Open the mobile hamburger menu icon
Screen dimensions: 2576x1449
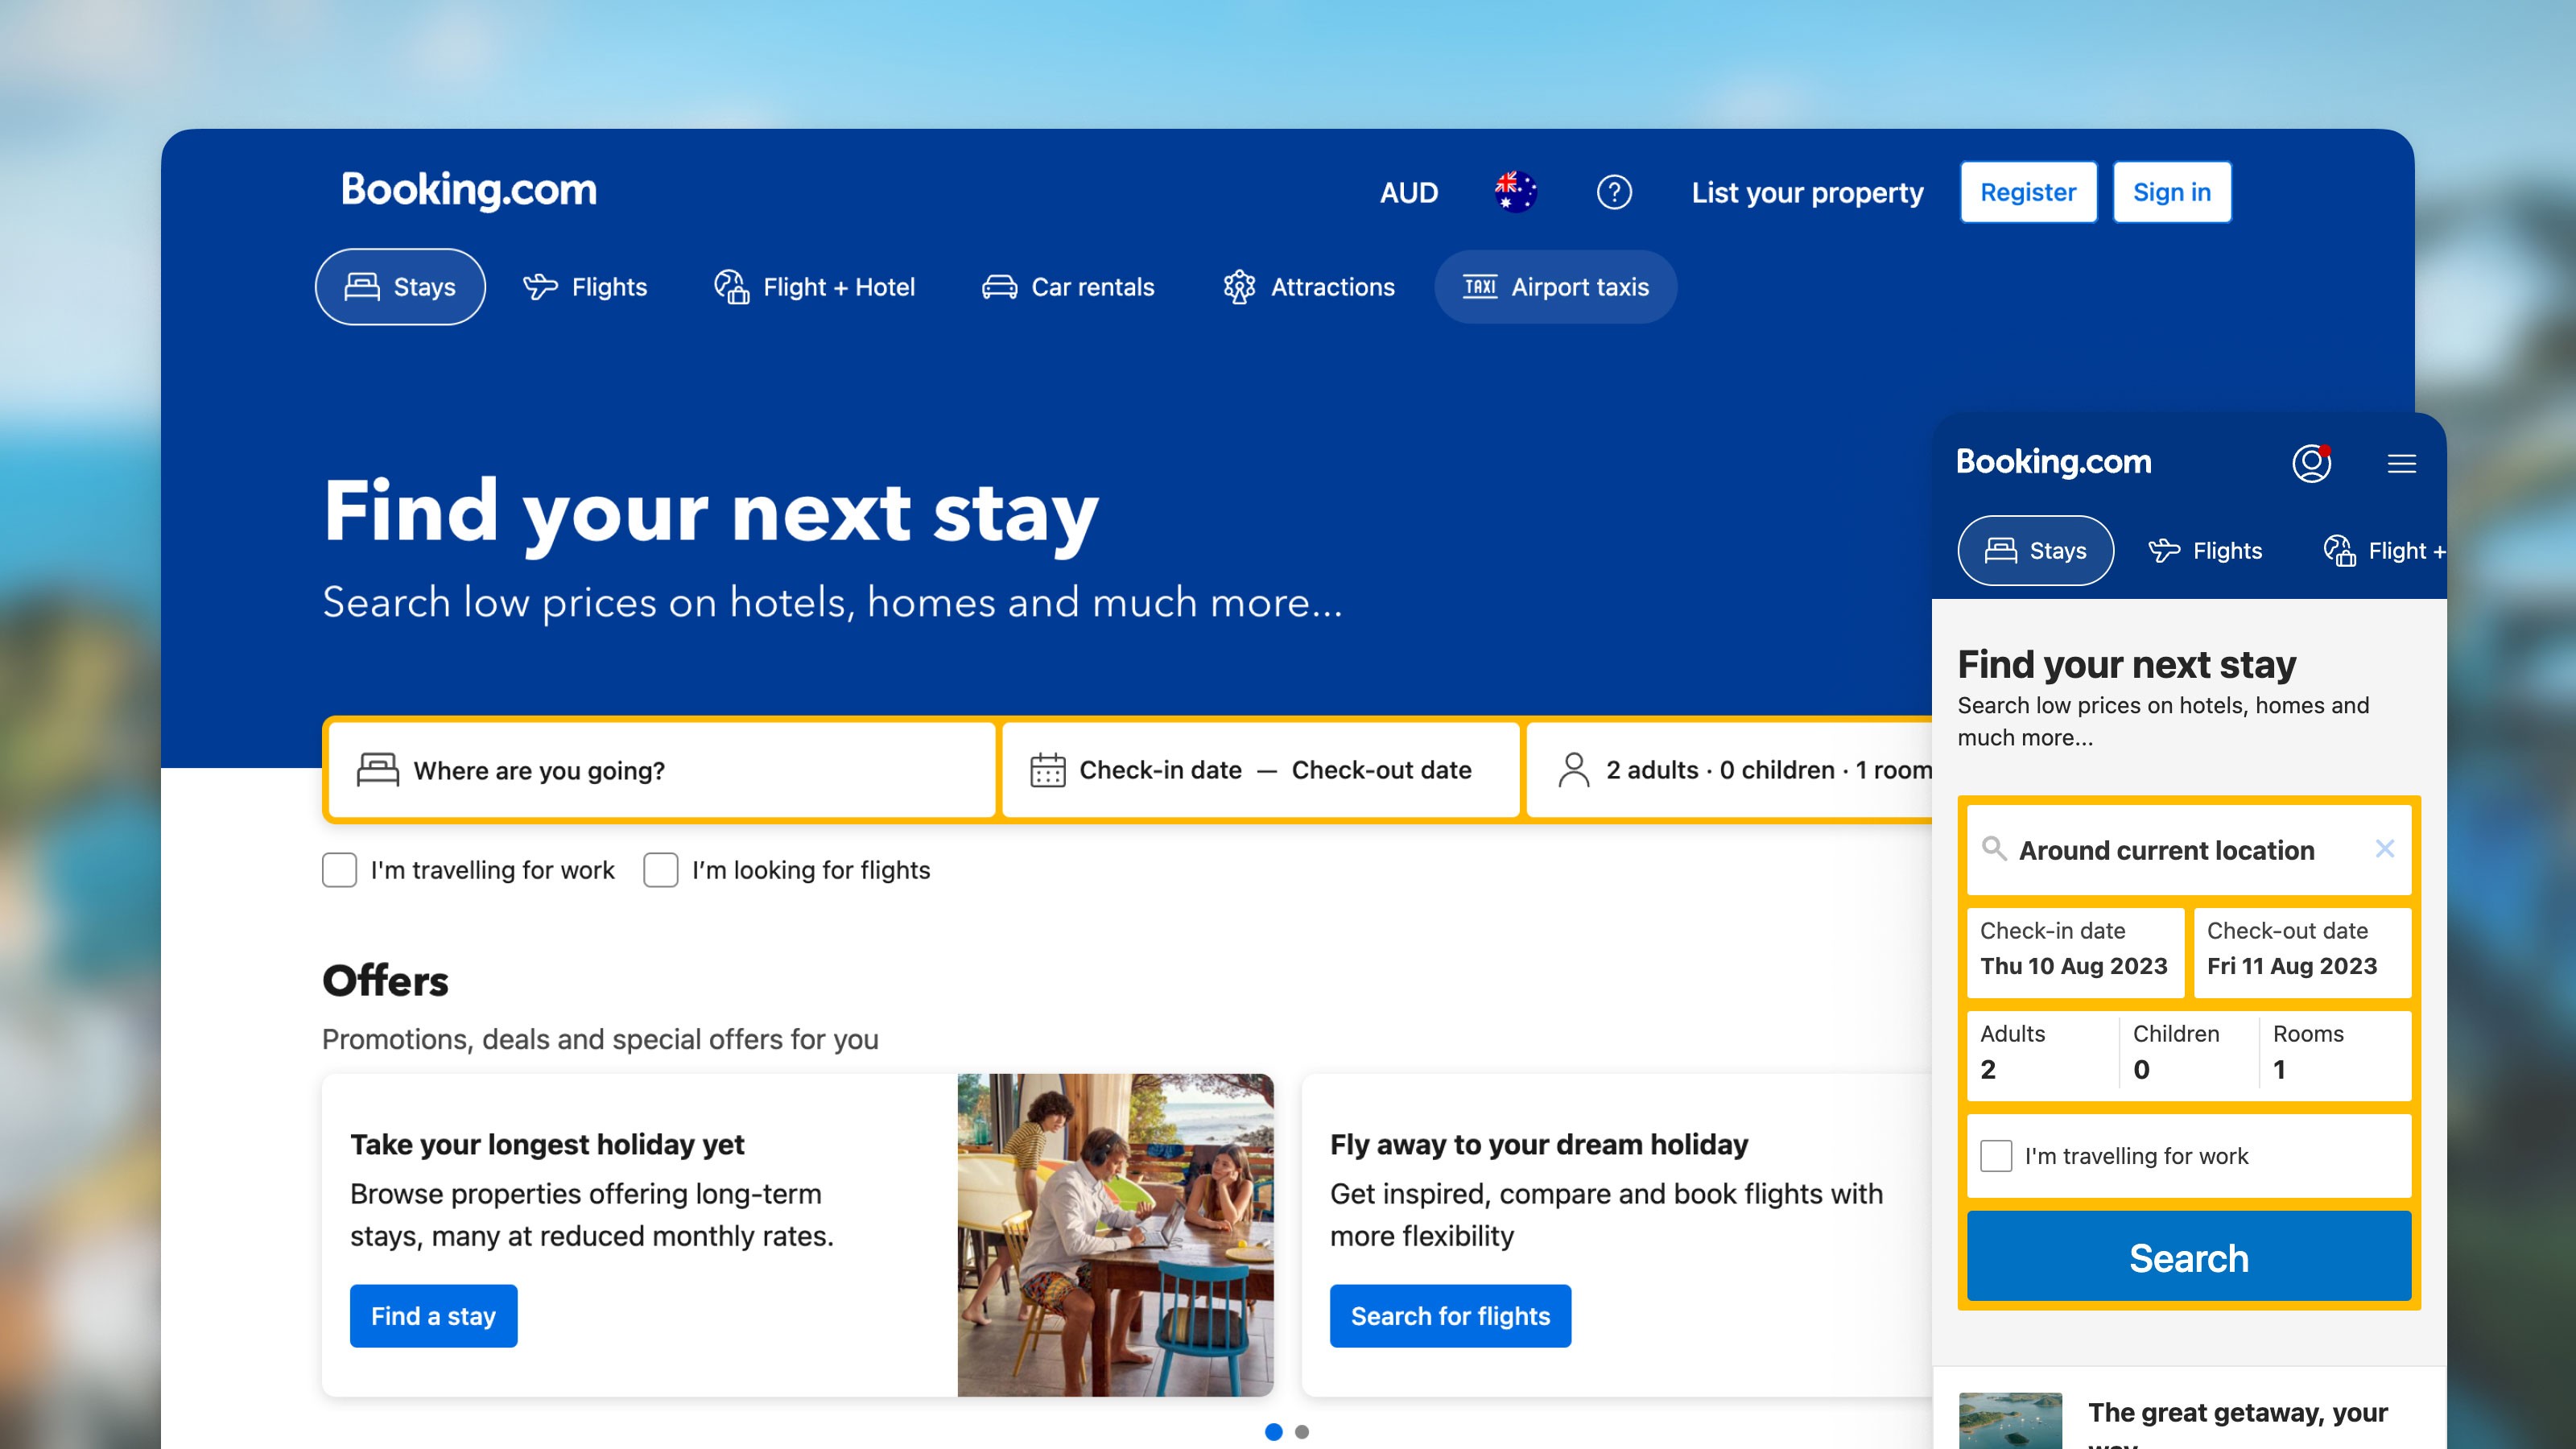point(2402,464)
